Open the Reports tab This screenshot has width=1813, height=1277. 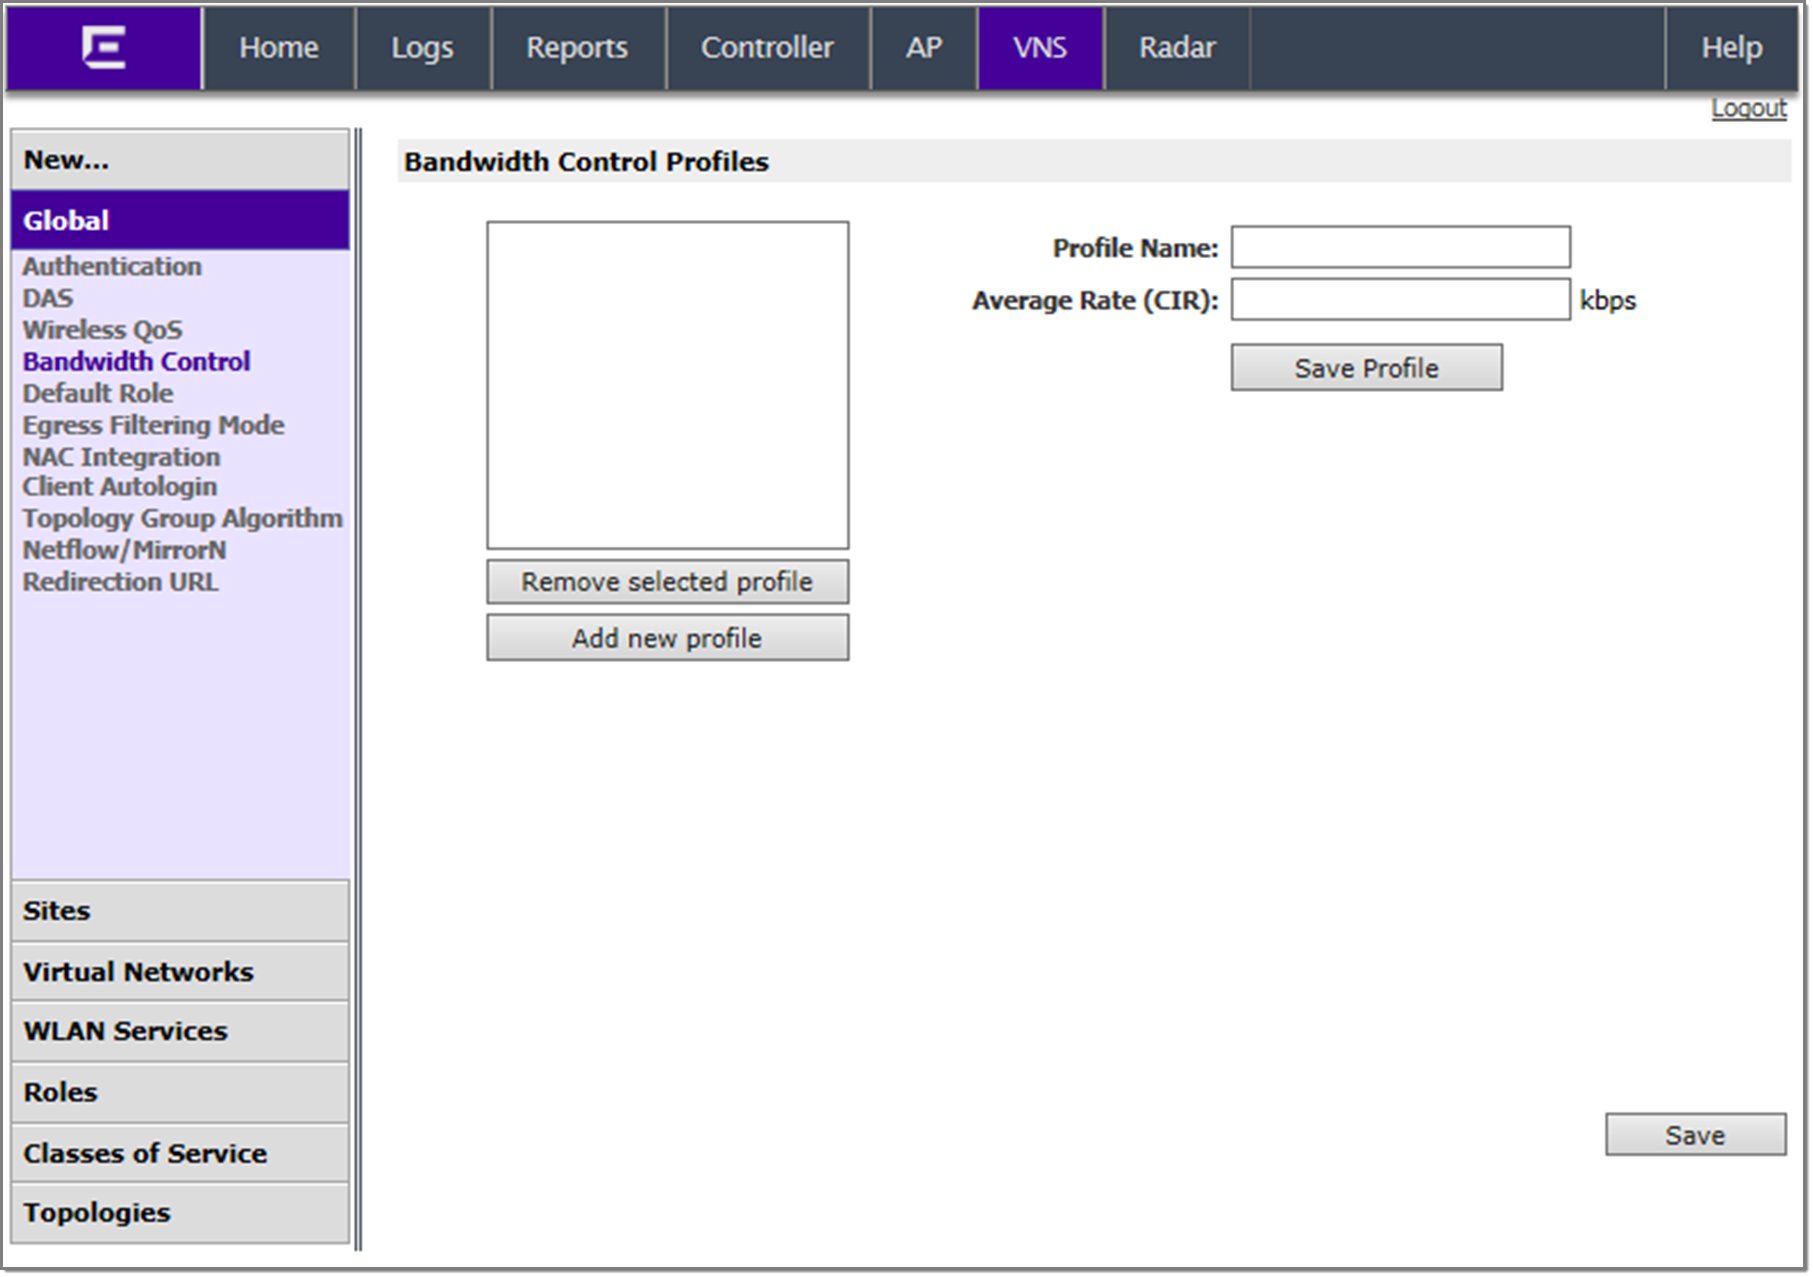coord(577,47)
